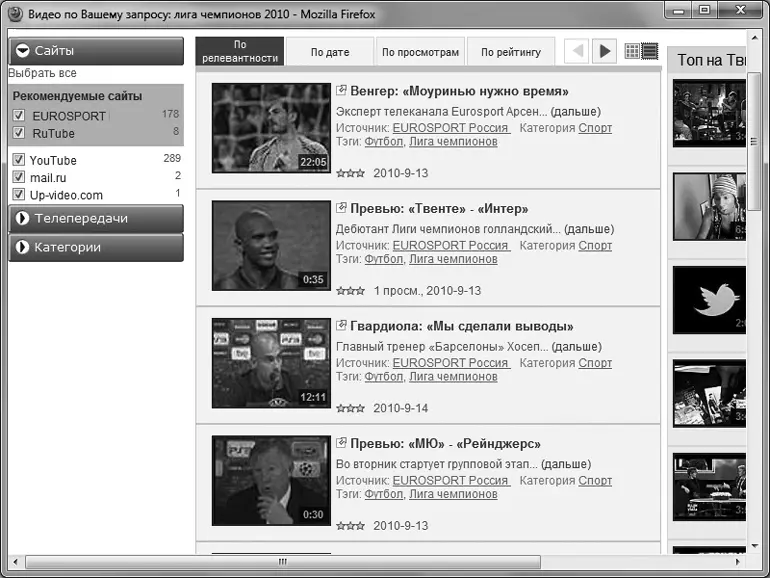Open title Превью: «Твенте» - «Интер»

(x=439, y=209)
